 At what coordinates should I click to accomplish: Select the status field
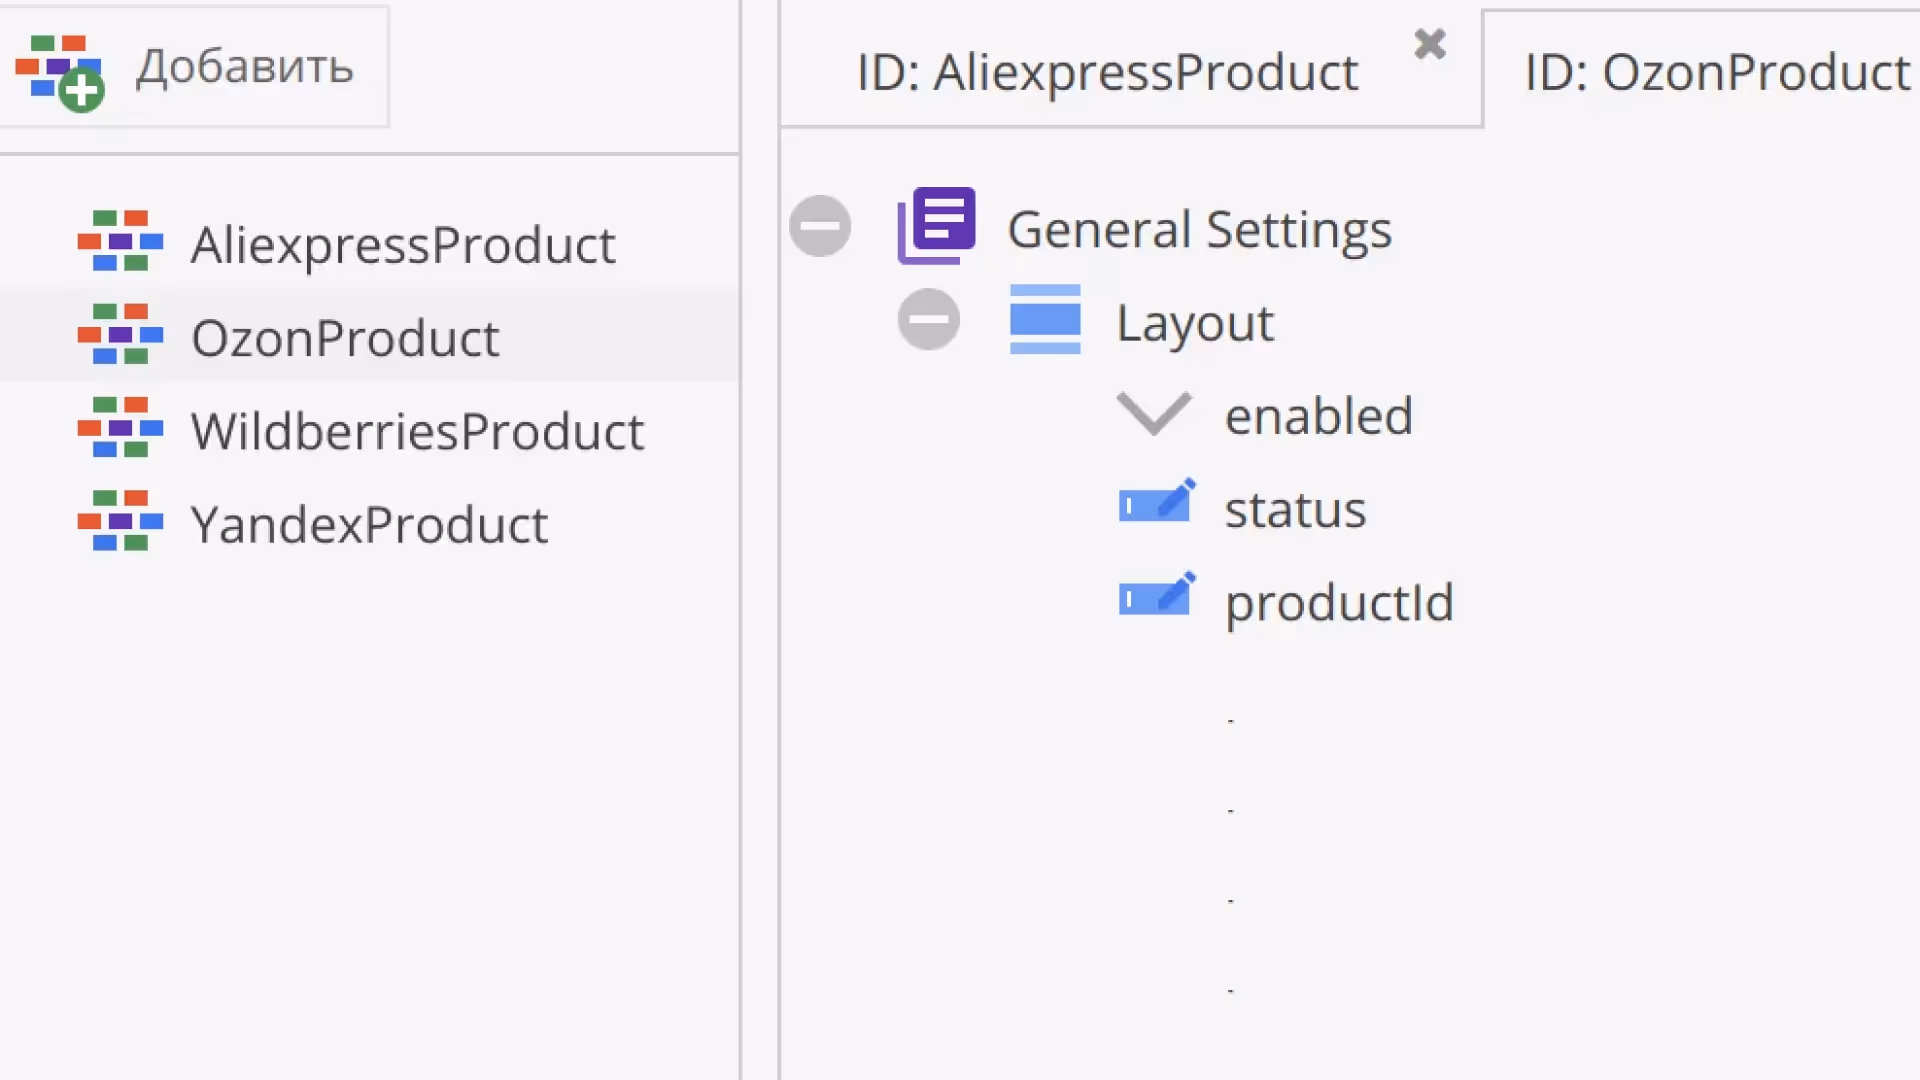click(x=1295, y=510)
